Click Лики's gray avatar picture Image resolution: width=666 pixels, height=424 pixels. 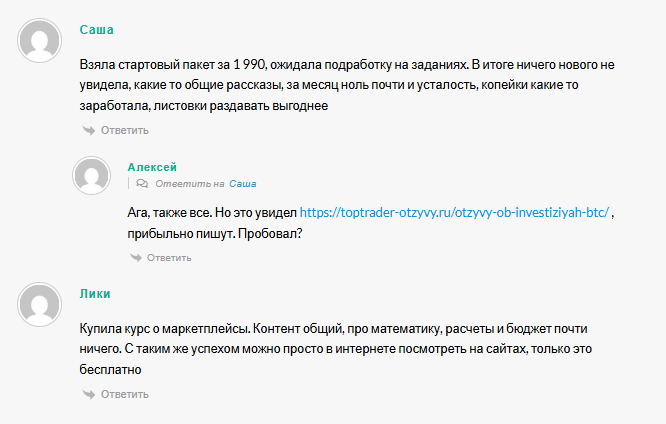click(x=38, y=302)
